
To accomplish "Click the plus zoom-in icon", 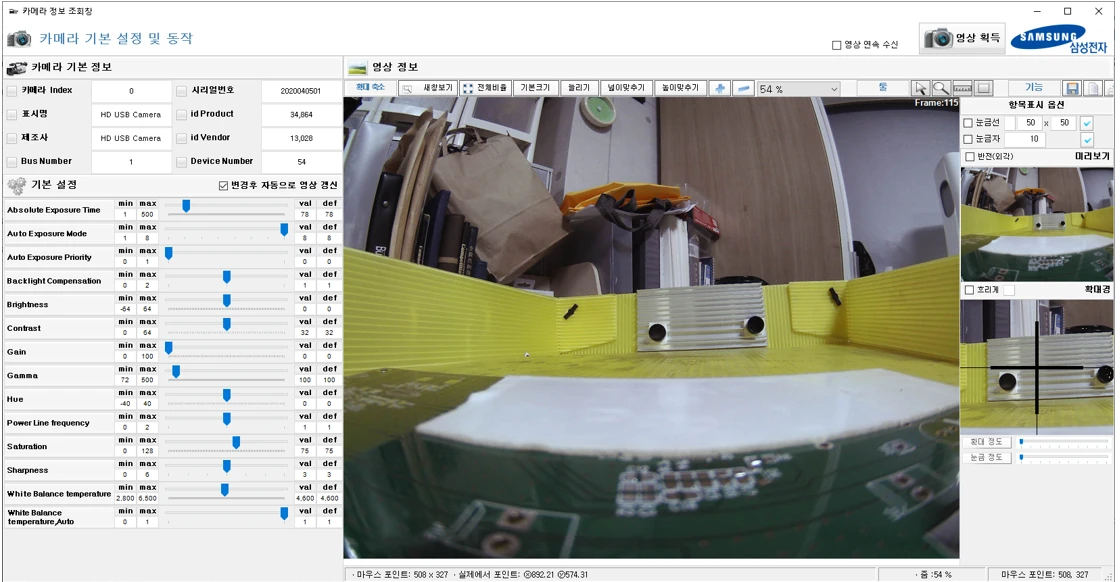I will [x=720, y=89].
